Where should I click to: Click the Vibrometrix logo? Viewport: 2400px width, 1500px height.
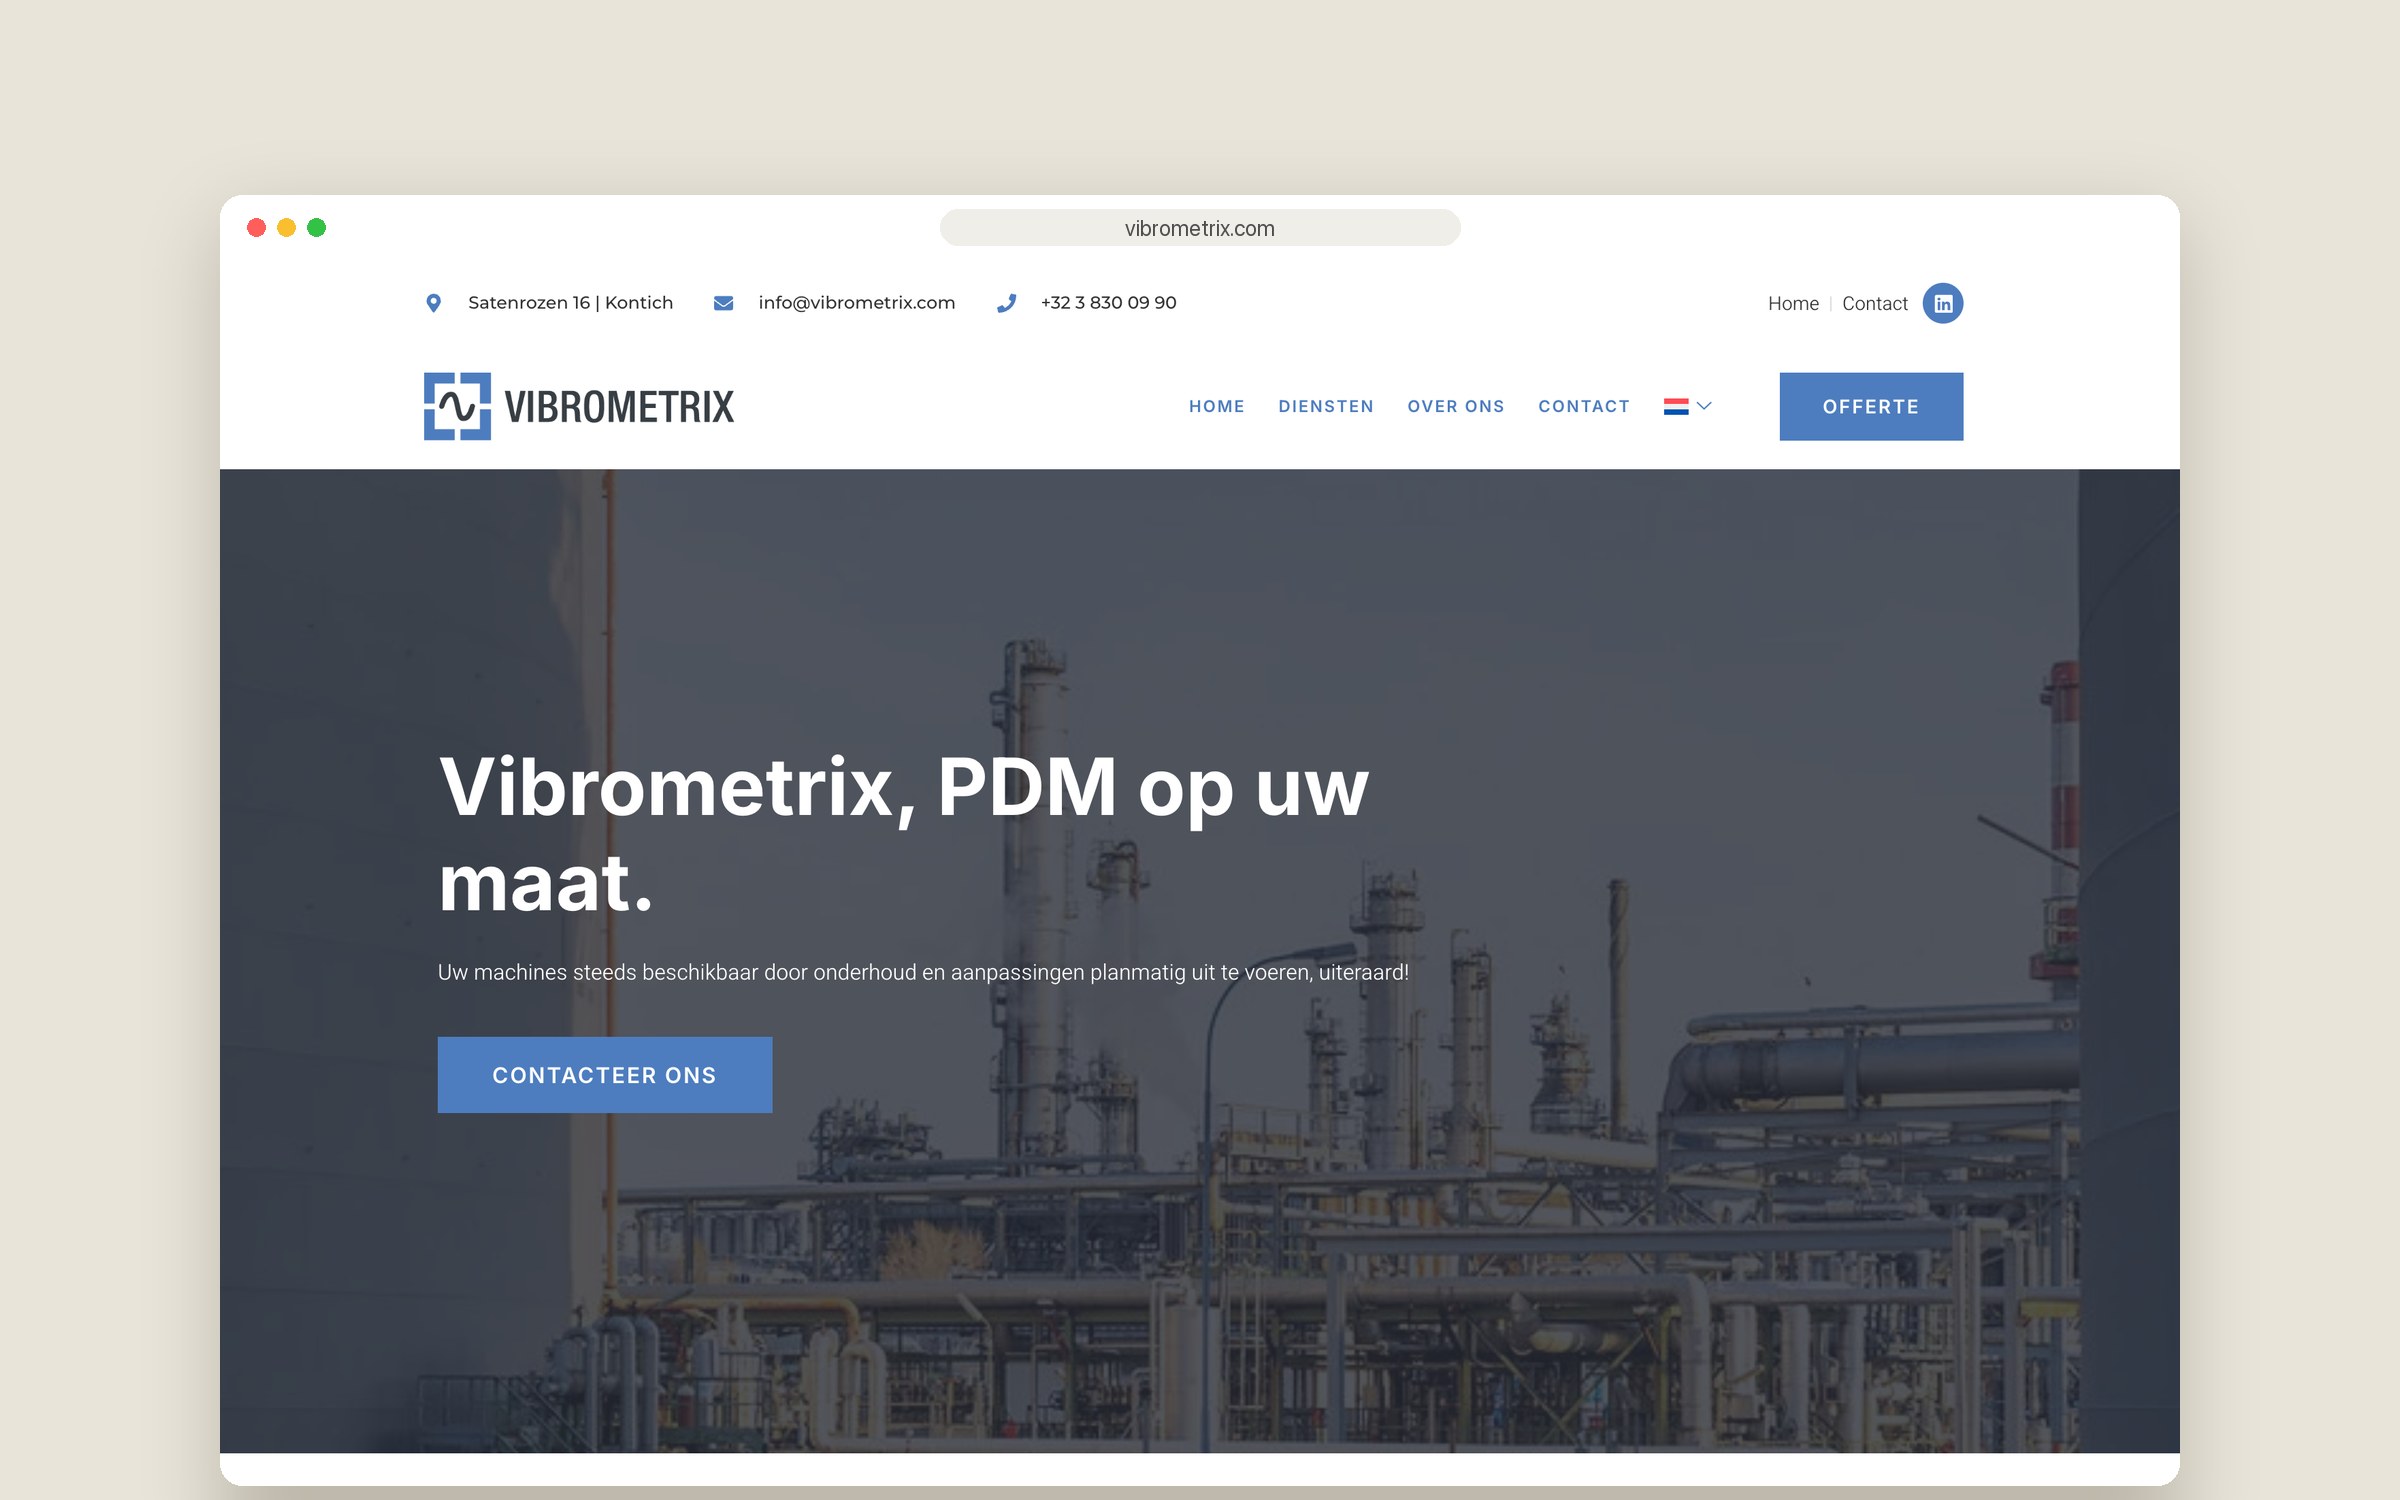click(x=579, y=406)
